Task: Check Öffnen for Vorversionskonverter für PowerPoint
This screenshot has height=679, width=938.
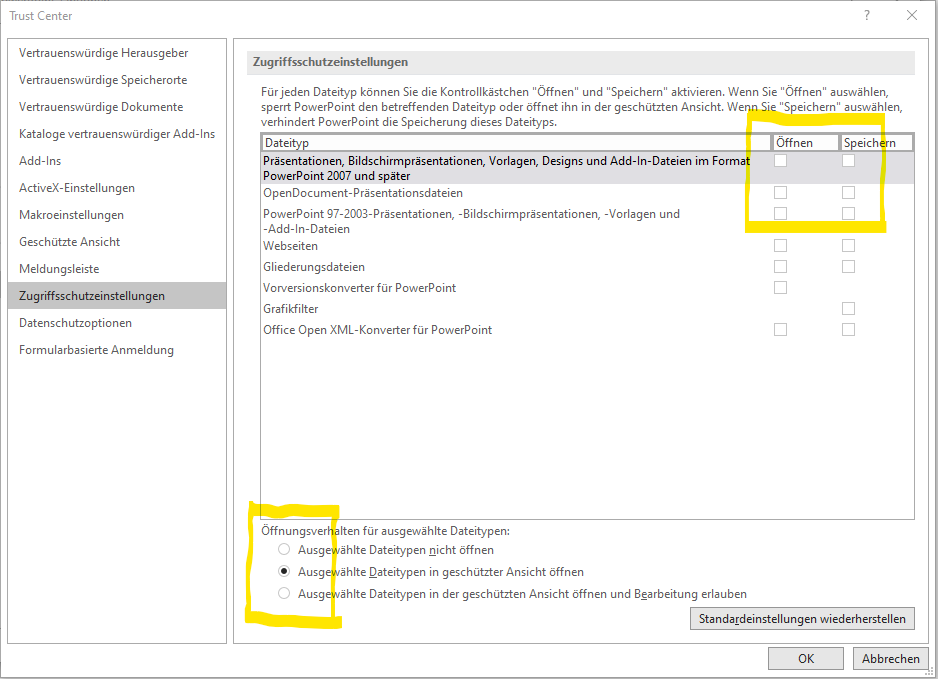Action: (x=780, y=288)
